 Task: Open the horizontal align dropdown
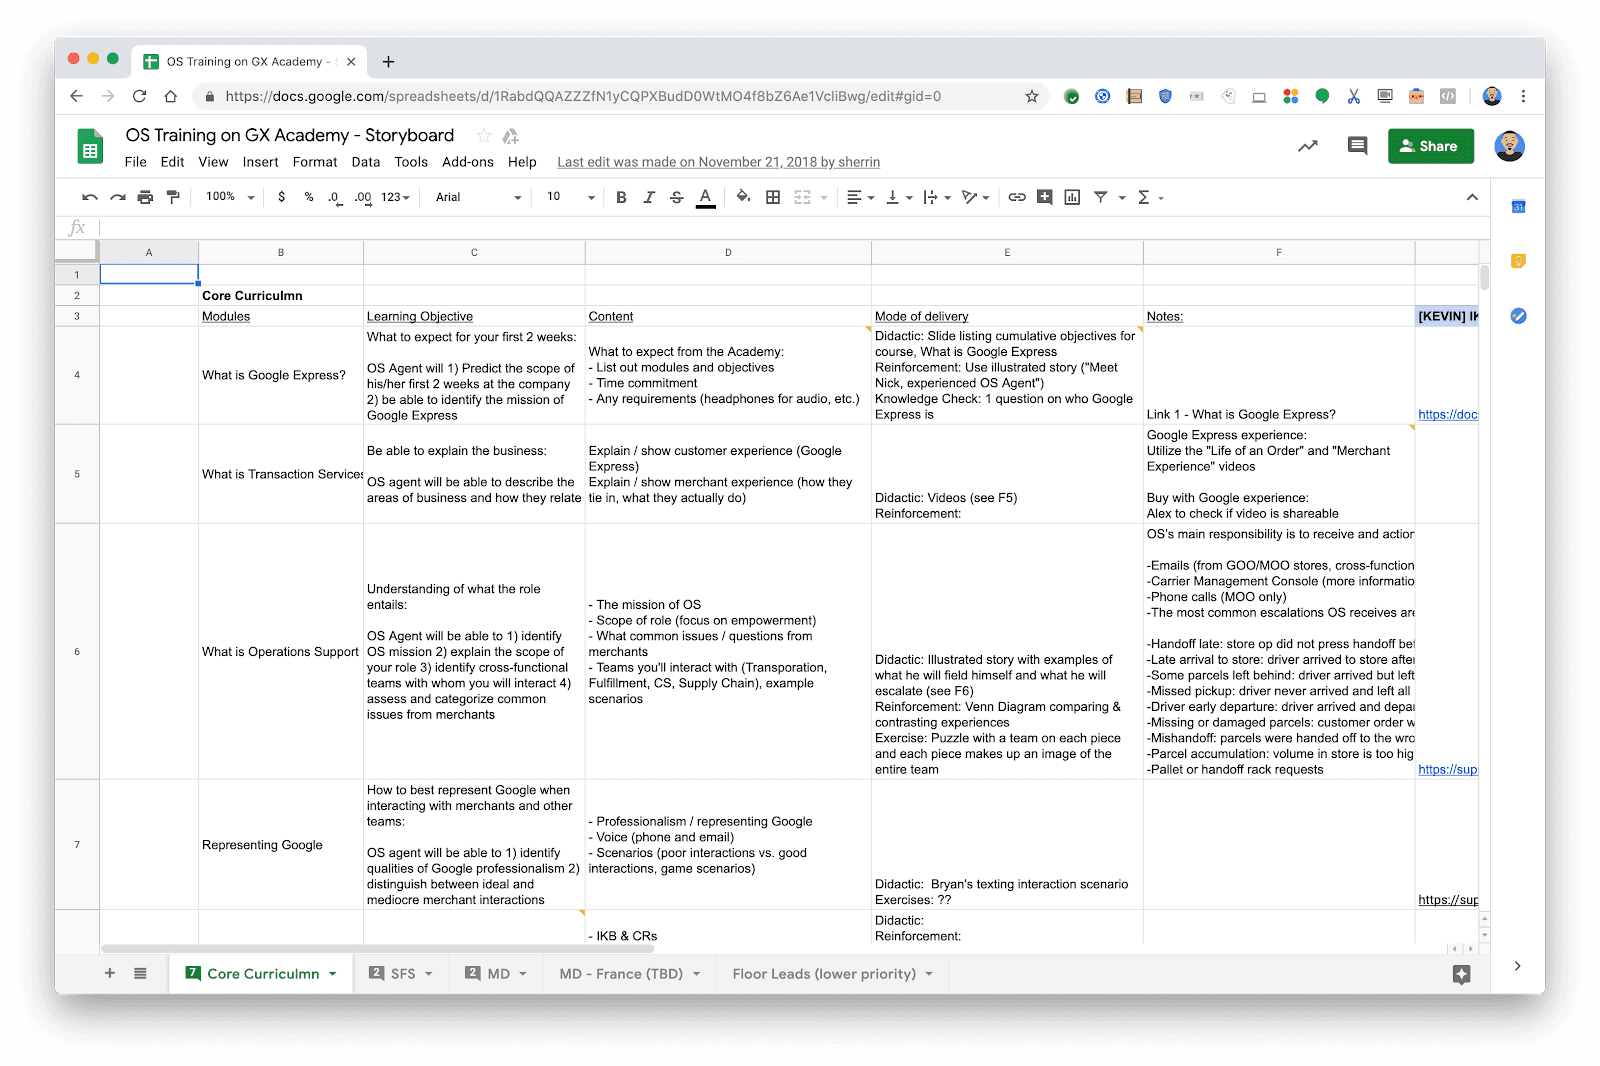click(x=860, y=198)
